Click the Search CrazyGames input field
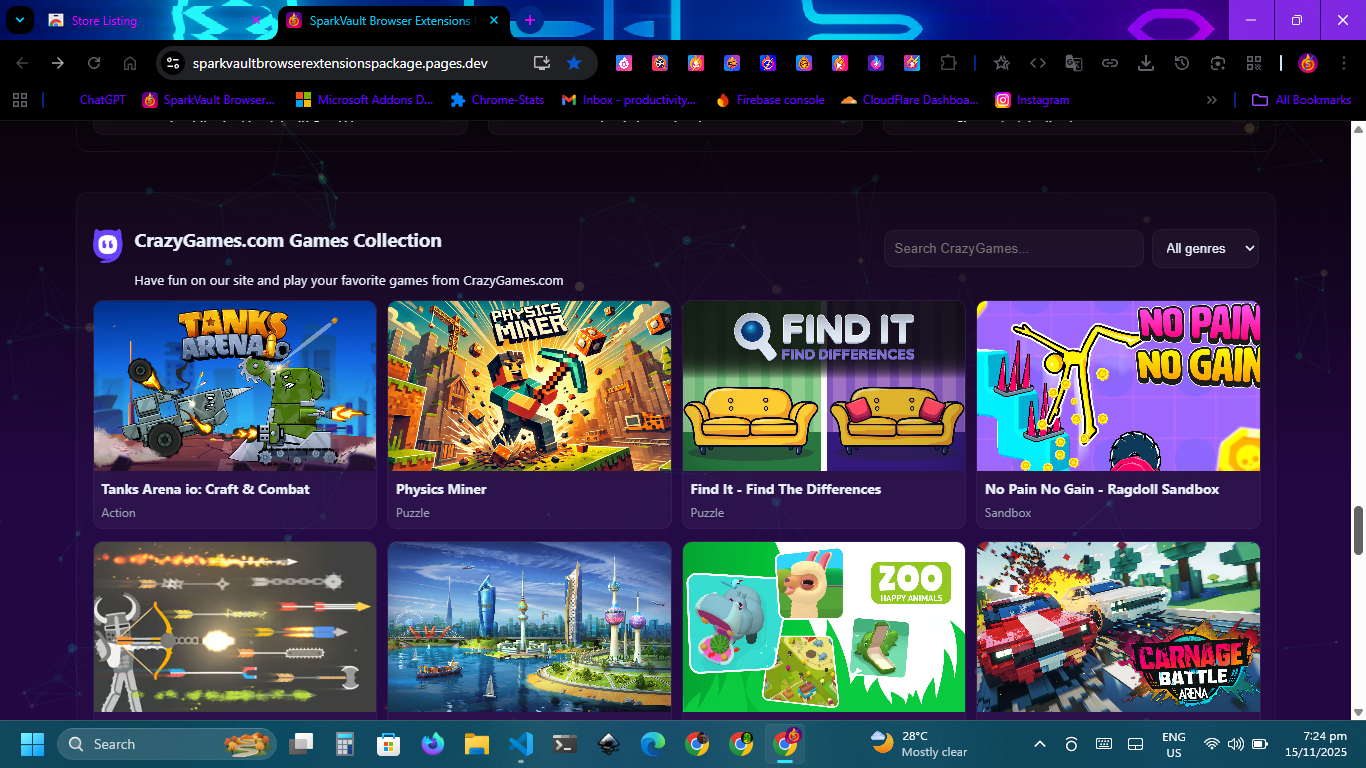Image resolution: width=1366 pixels, height=768 pixels. click(x=1013, y=248)
